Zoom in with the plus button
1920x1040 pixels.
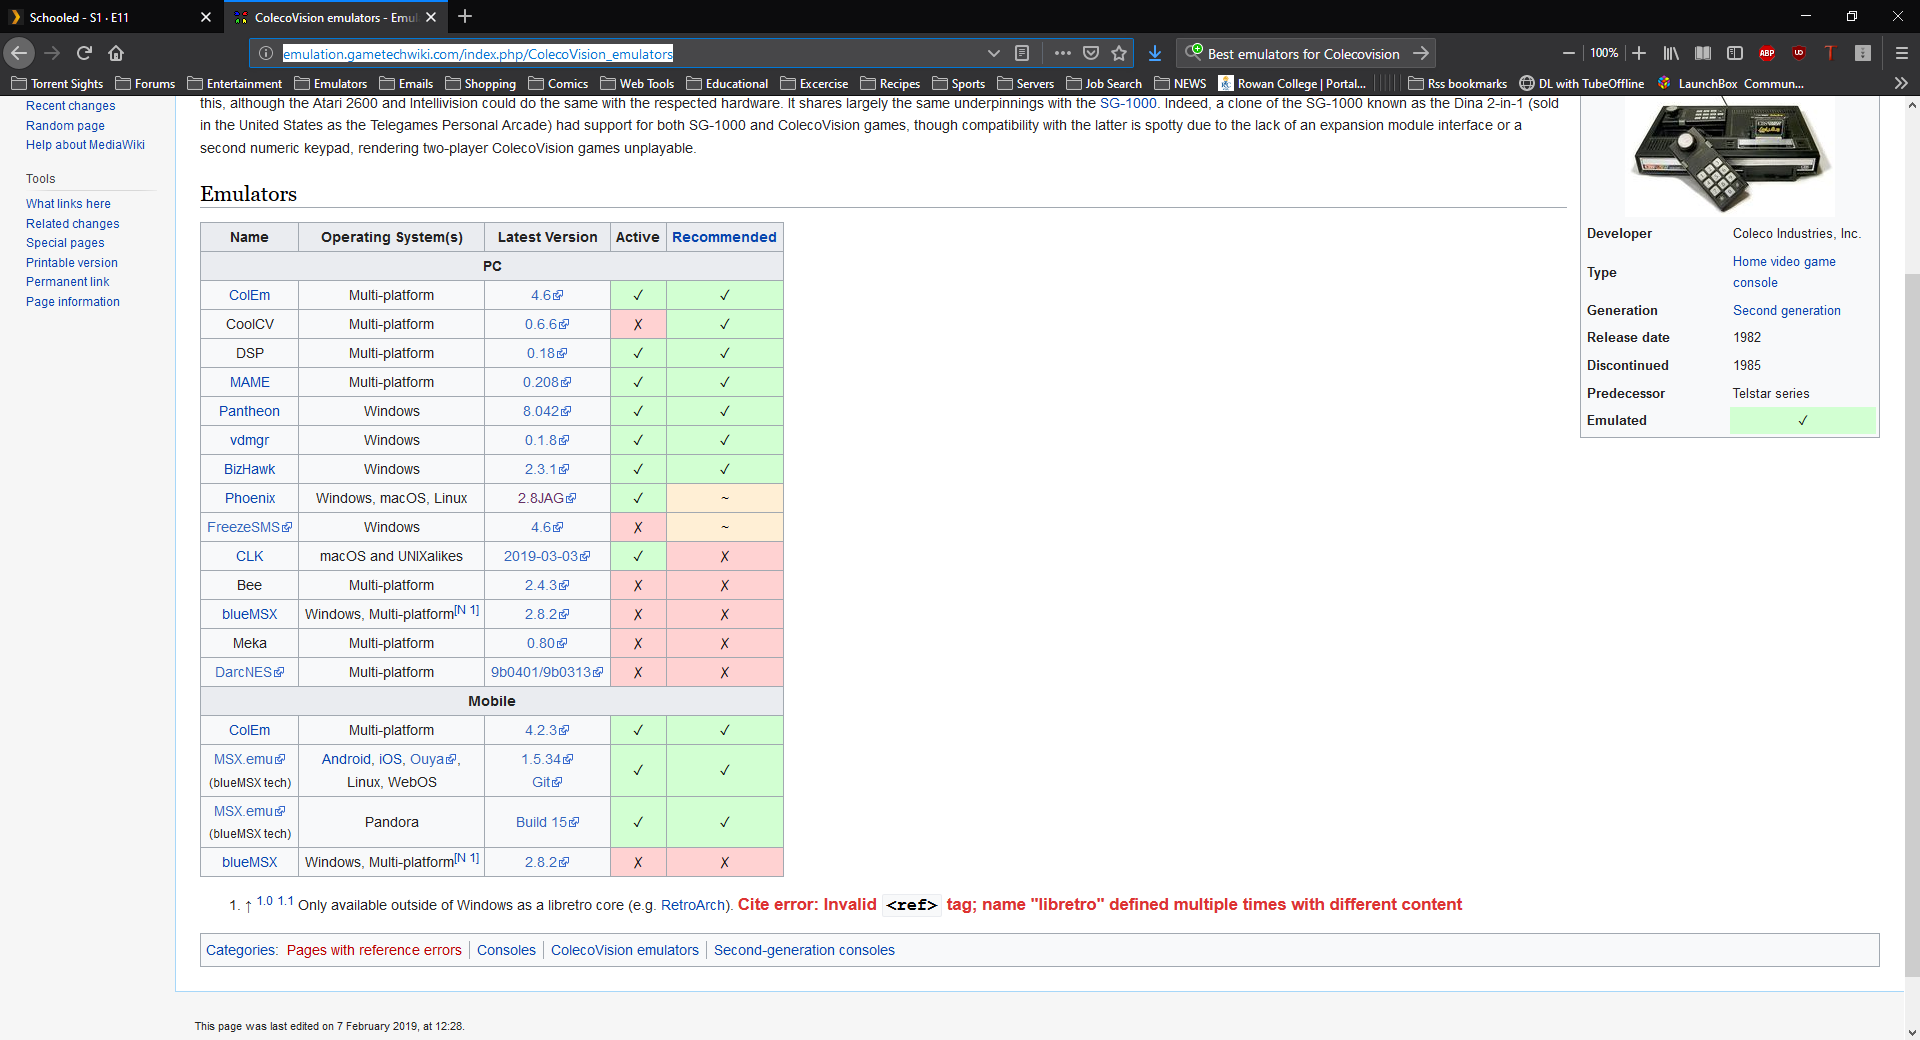point(1639,53)
